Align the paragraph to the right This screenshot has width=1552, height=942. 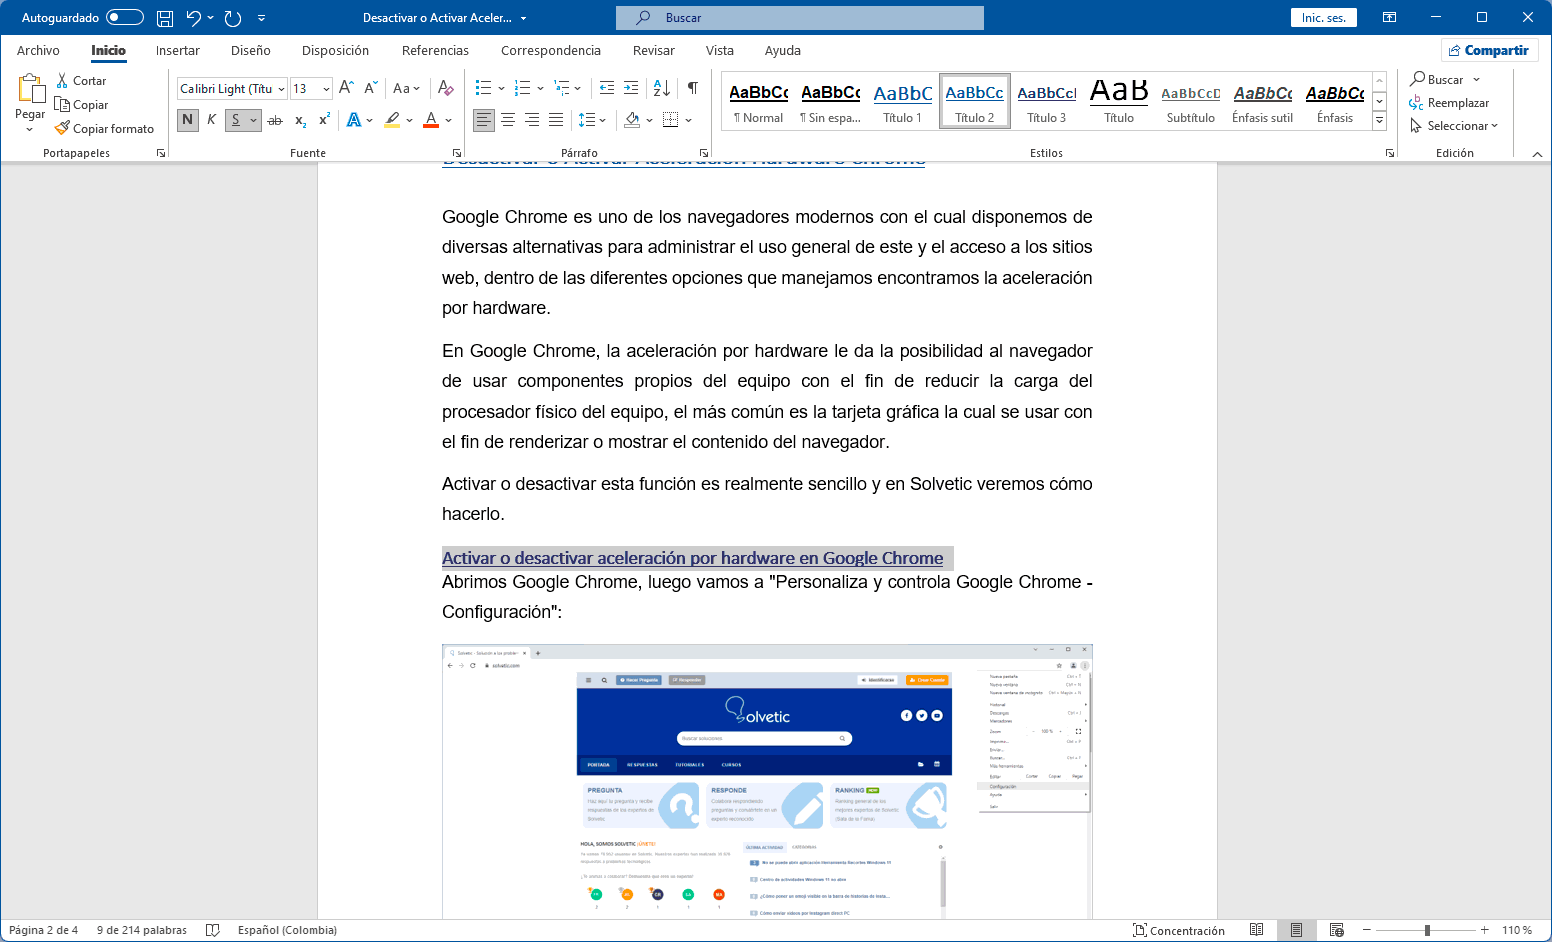pyautogui.click(x=532, y=120)
